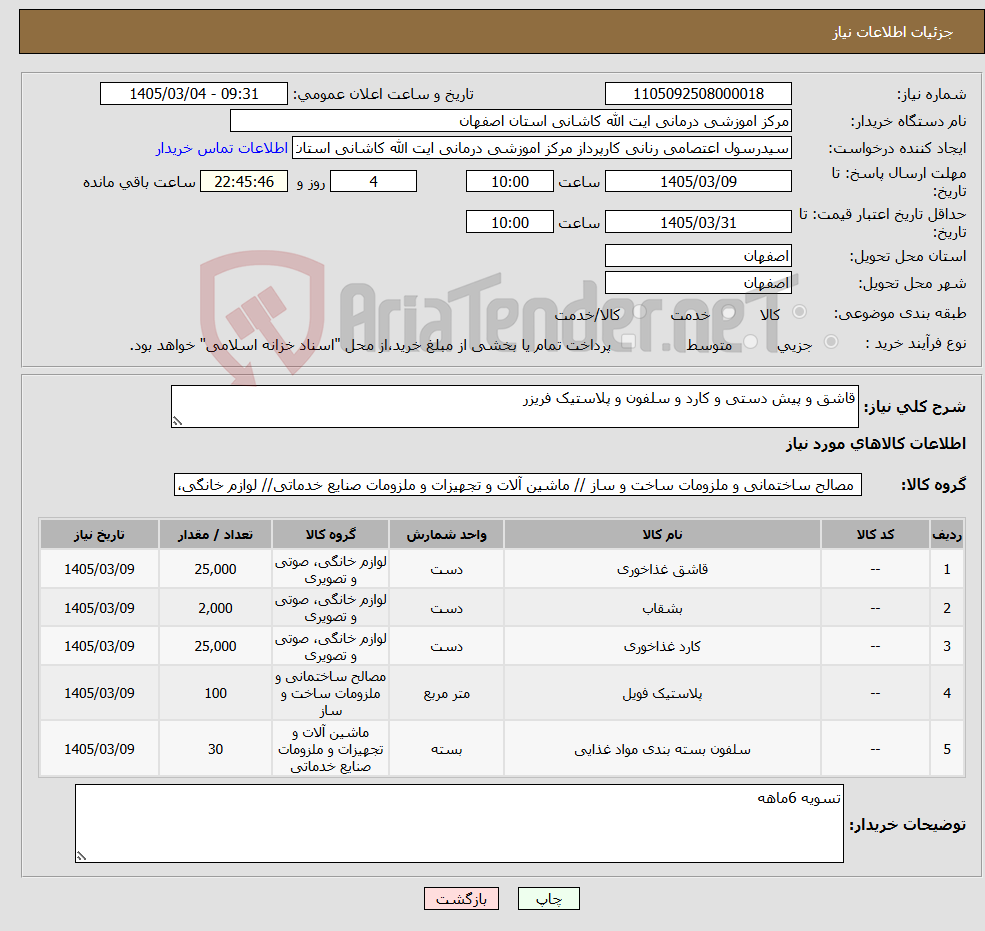Click the واحد شمارش column header

446,535
